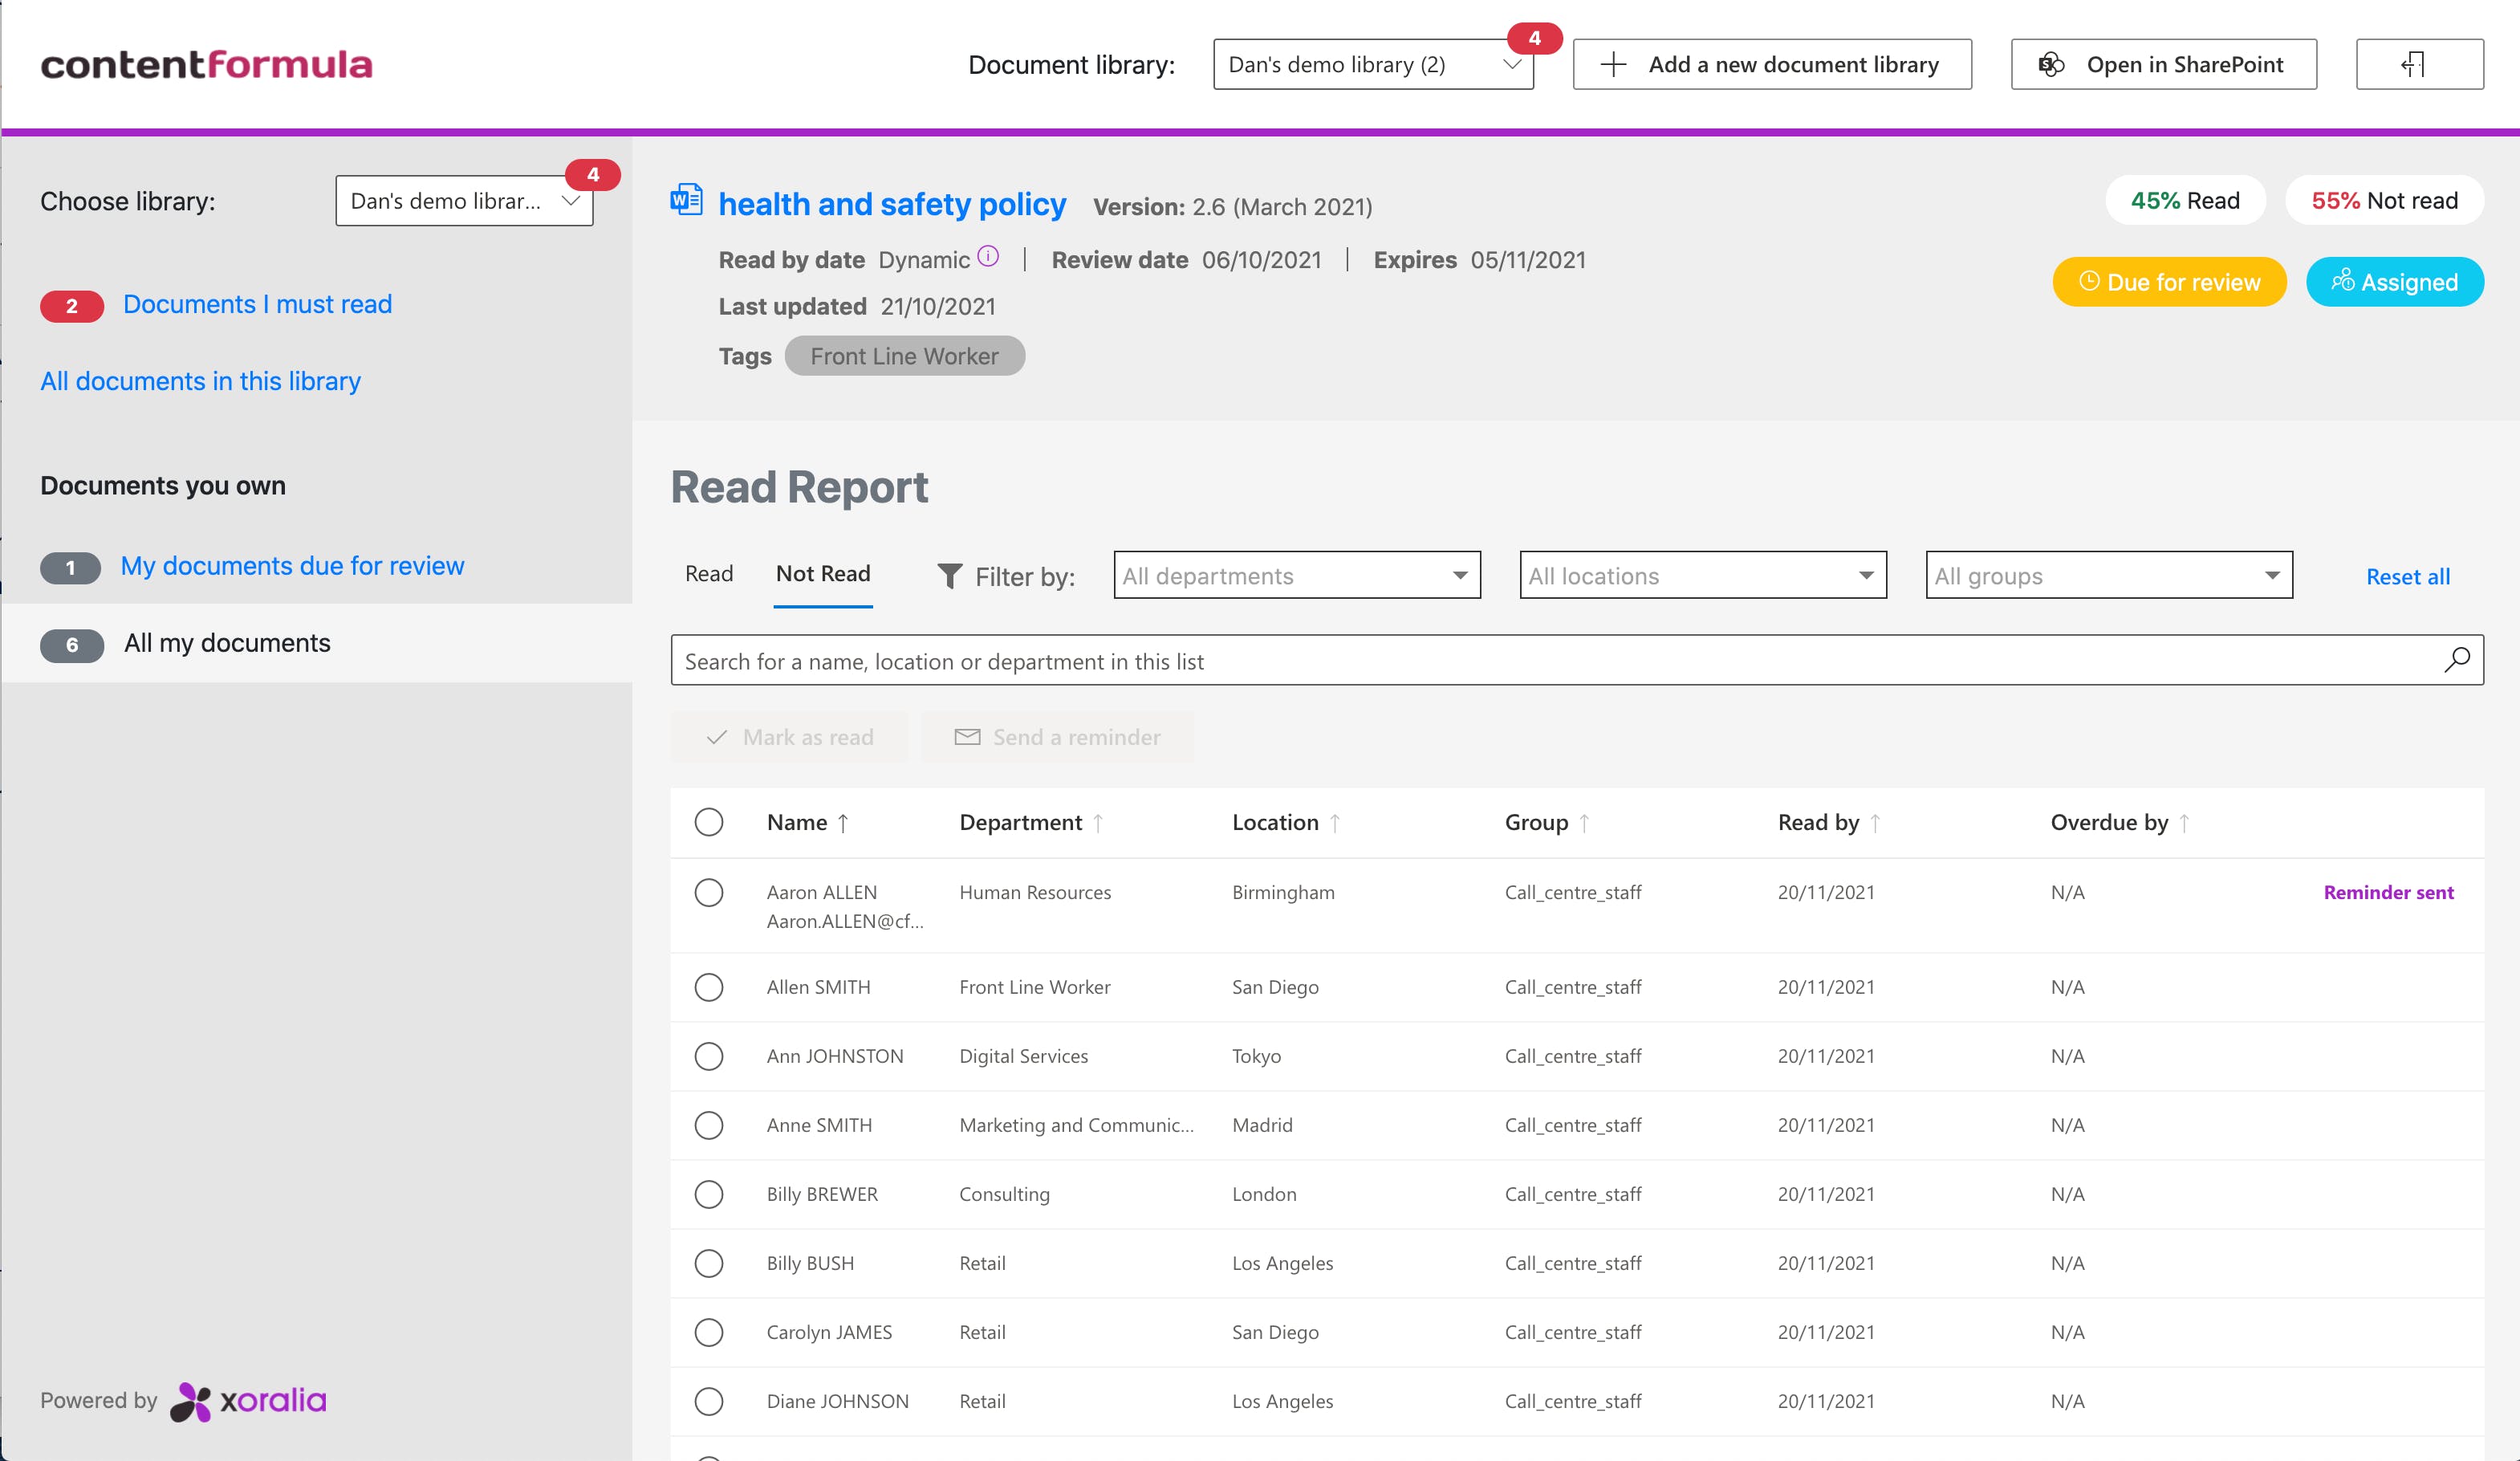The width and height of the screenshot is (2520, 1461).
Task: Toggle the select-all circle in the table header
Action: [x=709, y=822]
